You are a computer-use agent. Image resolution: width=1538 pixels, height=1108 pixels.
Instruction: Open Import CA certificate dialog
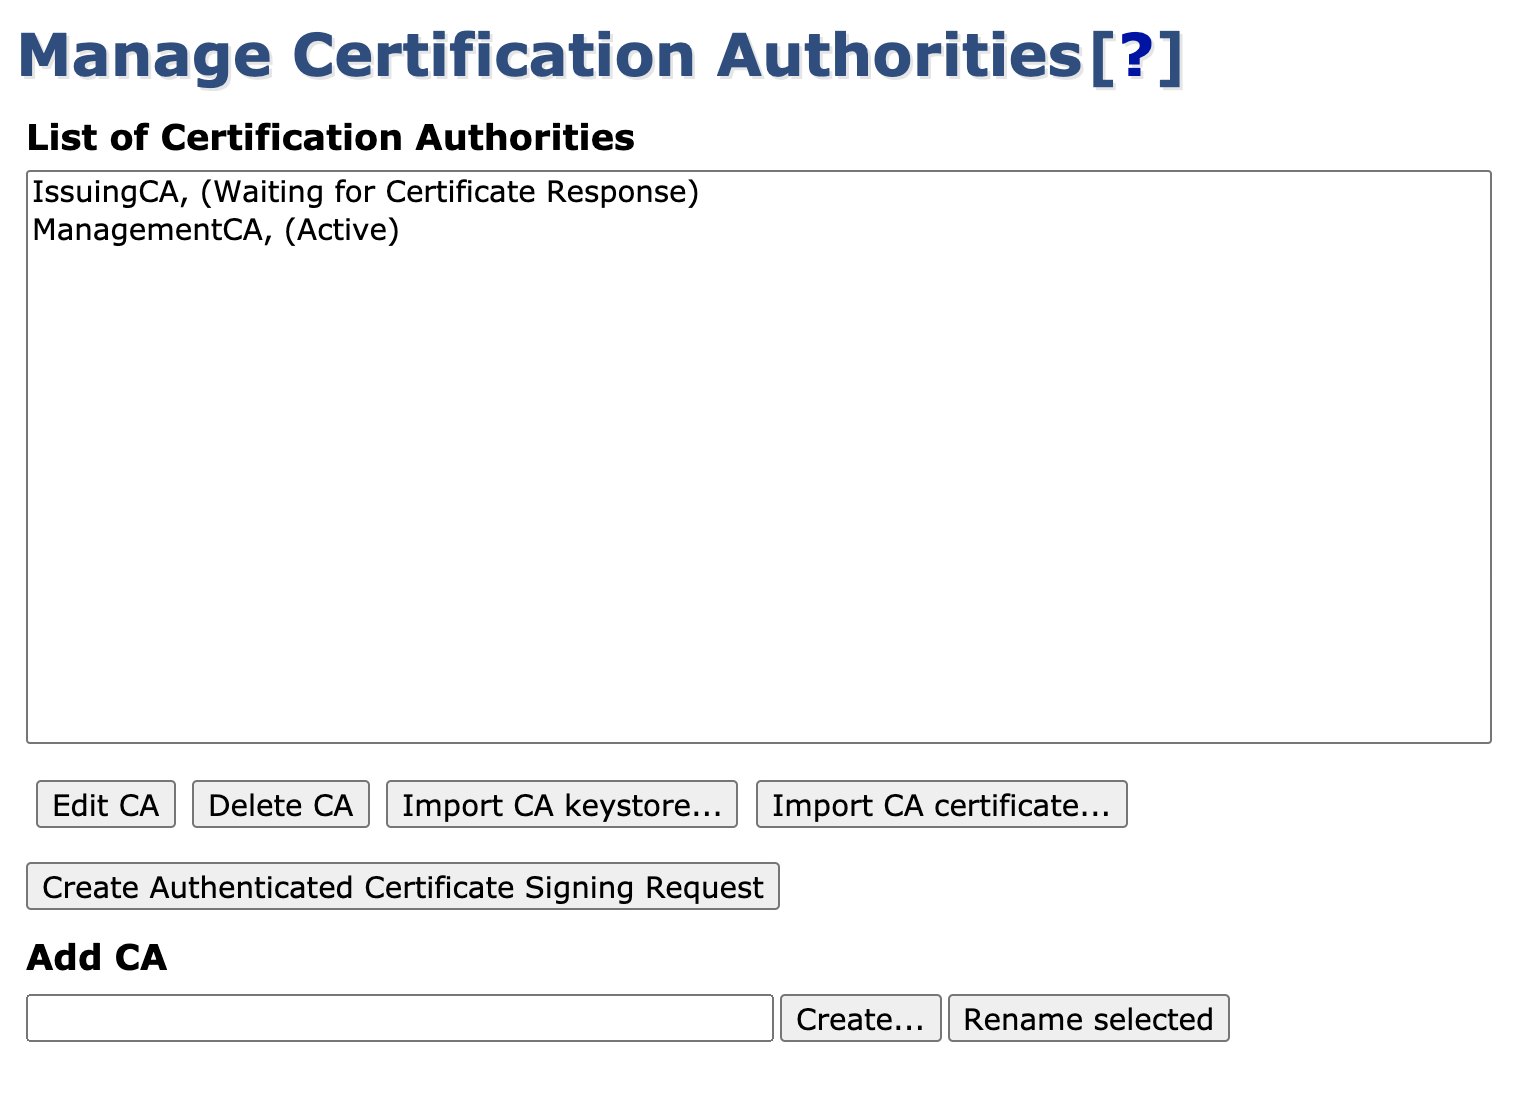pos(941,805)
